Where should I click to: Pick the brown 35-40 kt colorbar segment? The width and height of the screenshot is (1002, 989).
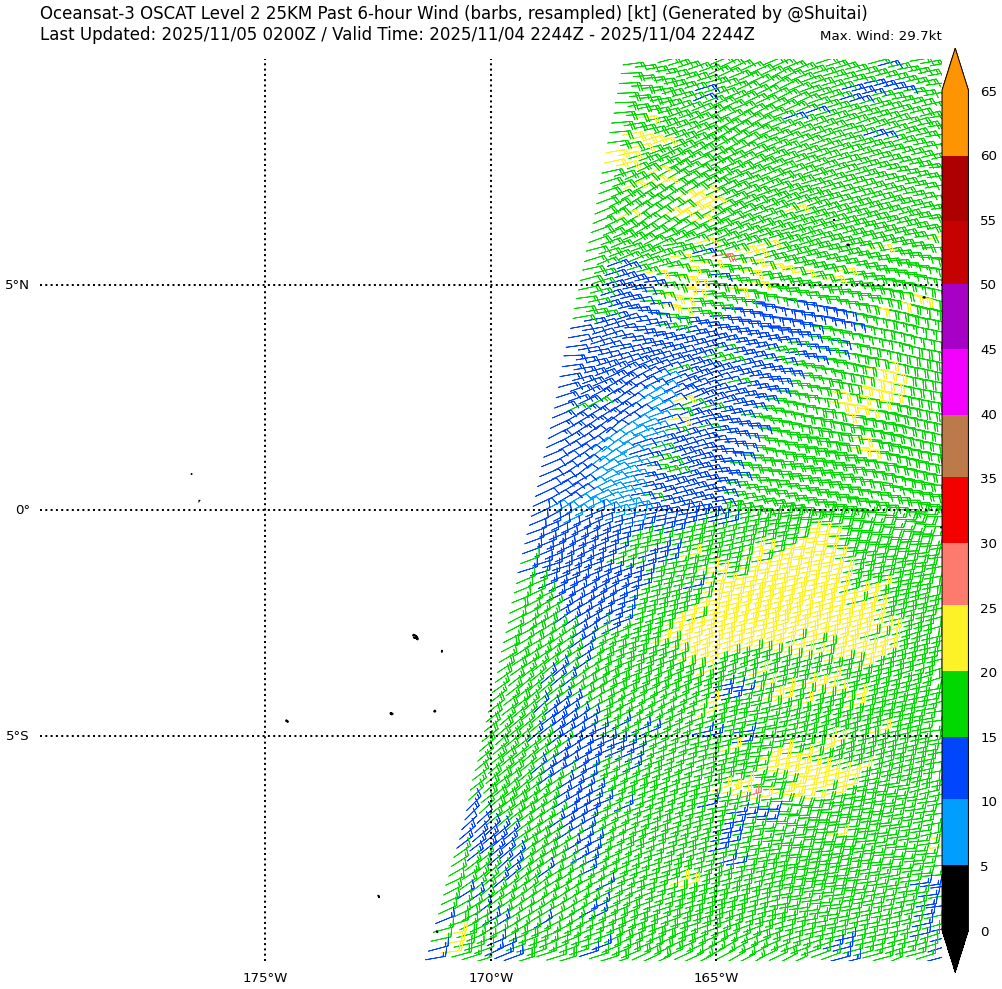click(955, 446)
